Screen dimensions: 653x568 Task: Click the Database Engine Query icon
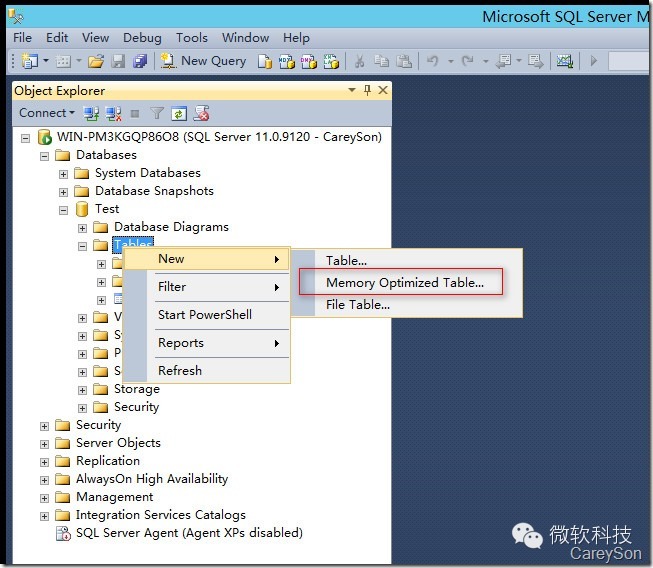coord(264,62)
